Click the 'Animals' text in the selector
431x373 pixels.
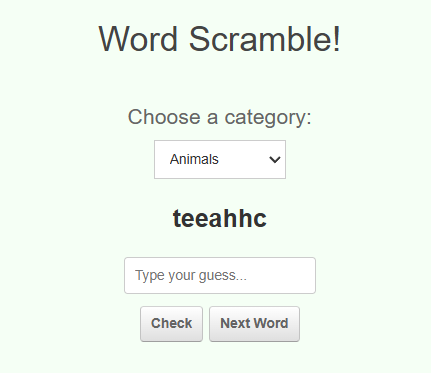click(194, 159)
